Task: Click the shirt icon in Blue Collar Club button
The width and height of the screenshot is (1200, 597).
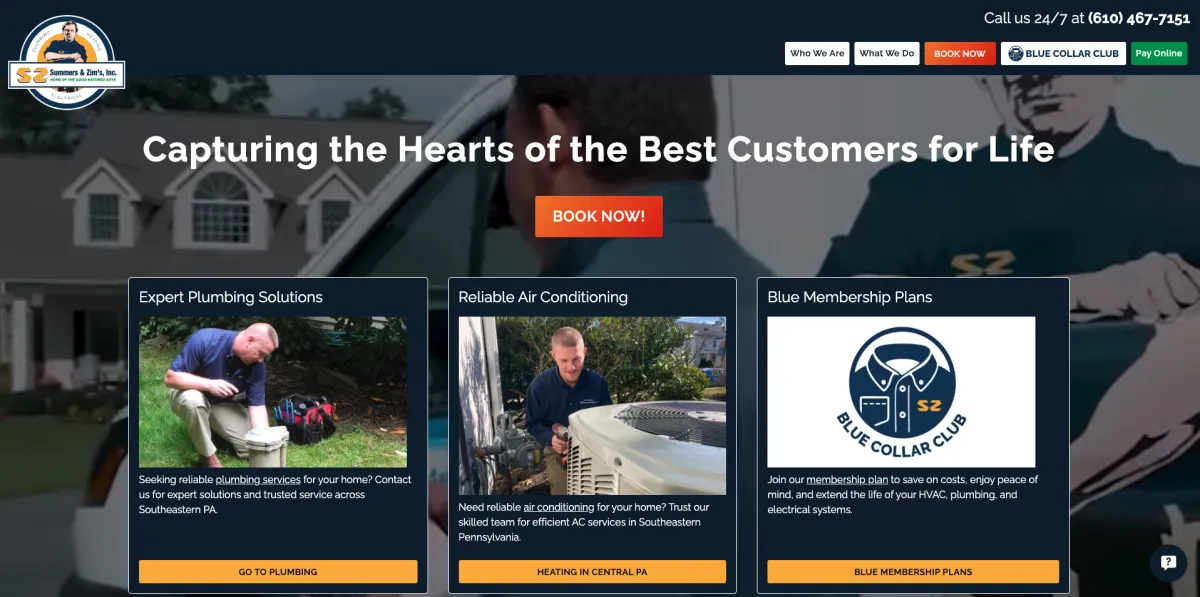Action: (x=1015, y=54)
